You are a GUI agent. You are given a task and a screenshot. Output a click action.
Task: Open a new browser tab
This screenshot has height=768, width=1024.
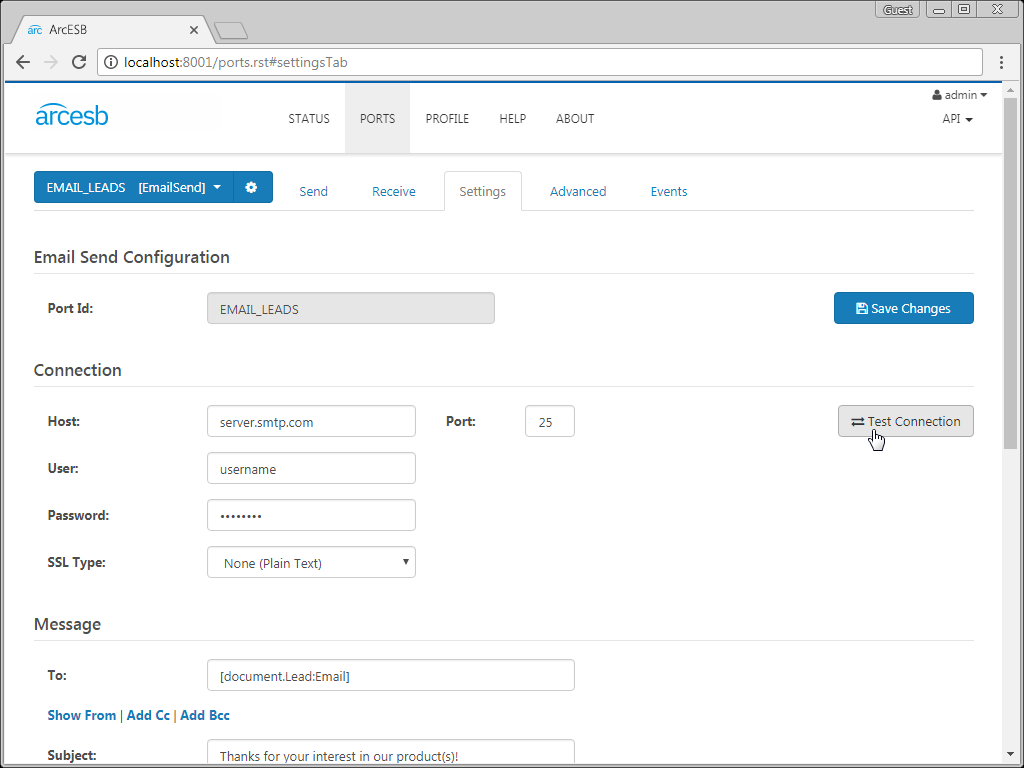point(231,30)
